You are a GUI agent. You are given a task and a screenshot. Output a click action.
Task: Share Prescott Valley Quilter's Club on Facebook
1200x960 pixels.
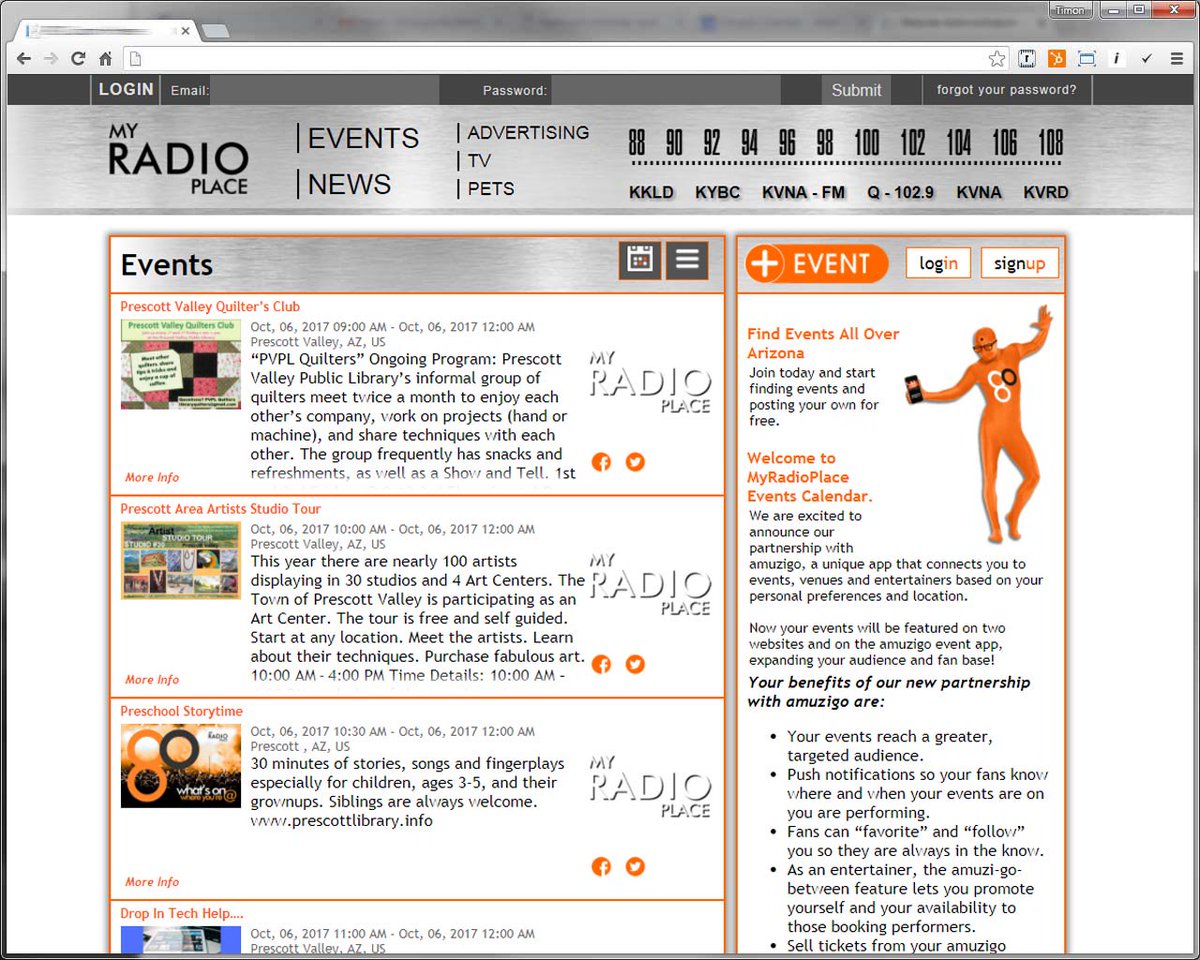coord(601,462)
